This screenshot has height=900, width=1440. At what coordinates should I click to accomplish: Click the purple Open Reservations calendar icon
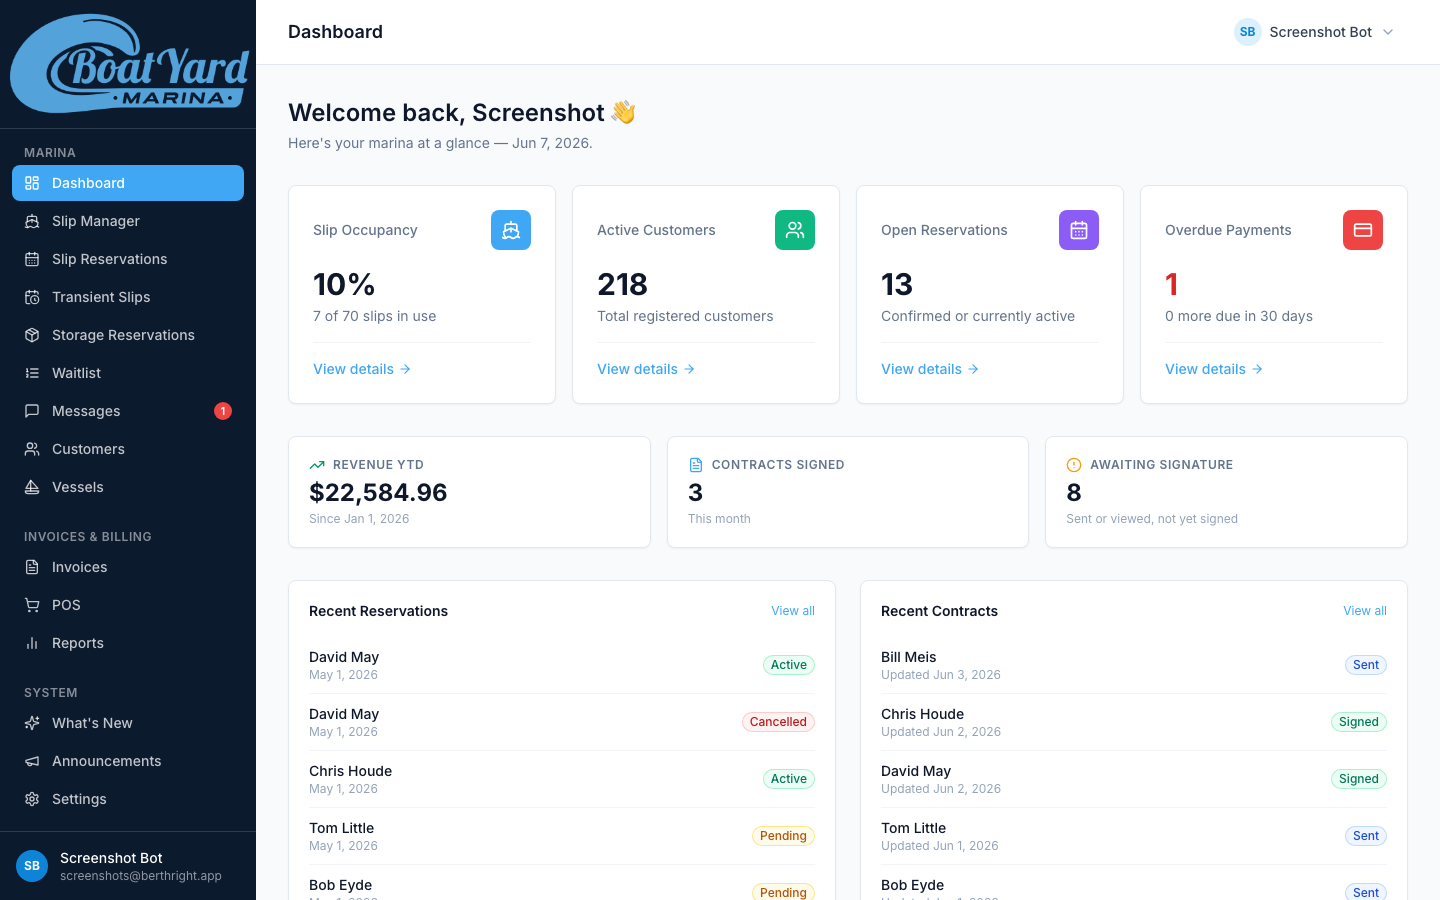click(x=1079, y=230)
